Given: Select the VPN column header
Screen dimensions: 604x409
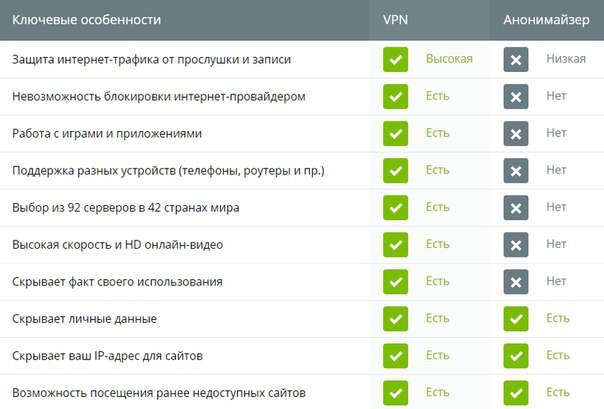Looking at the screenshot, I should [395, 20].
